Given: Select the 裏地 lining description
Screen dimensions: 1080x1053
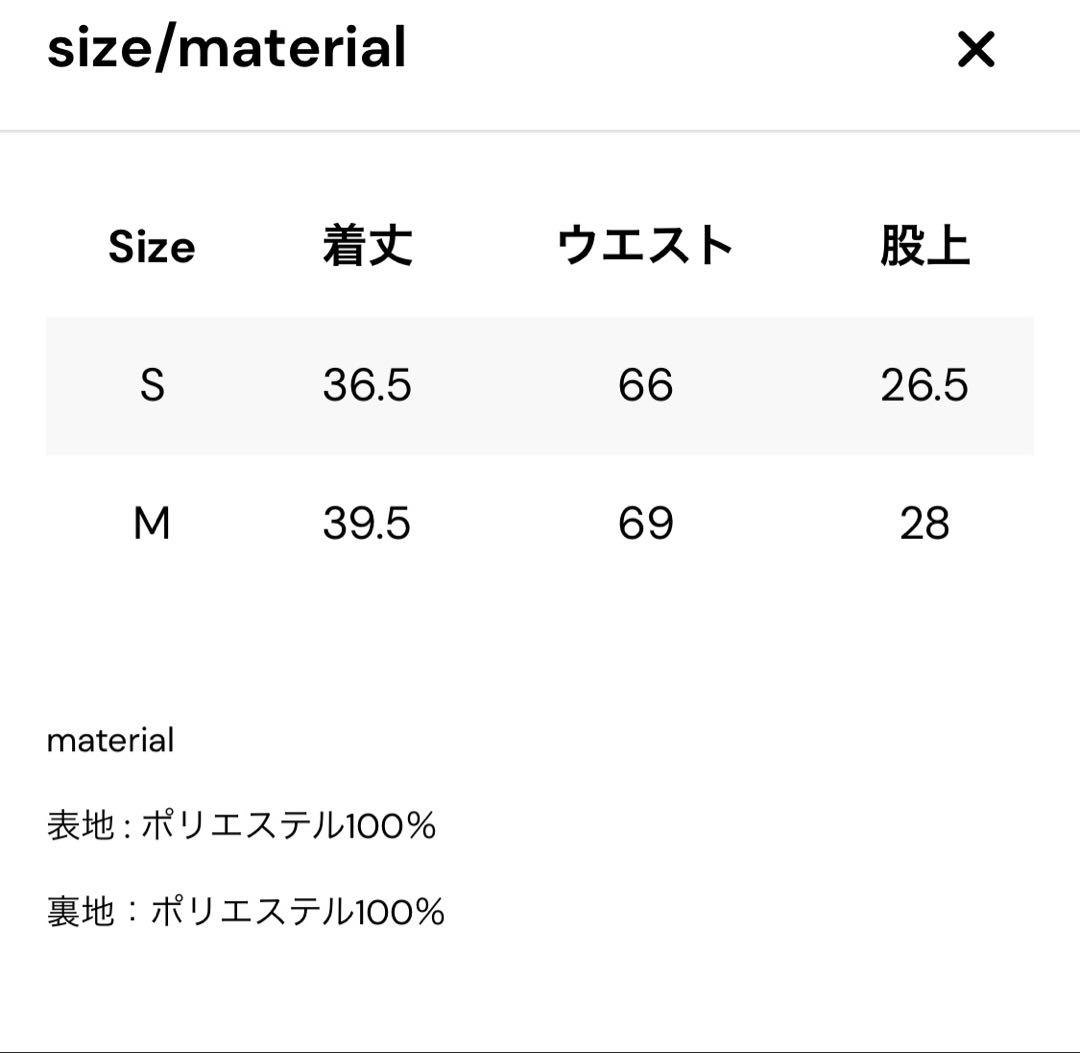Looking at the screenshot, I should (247, 912).
